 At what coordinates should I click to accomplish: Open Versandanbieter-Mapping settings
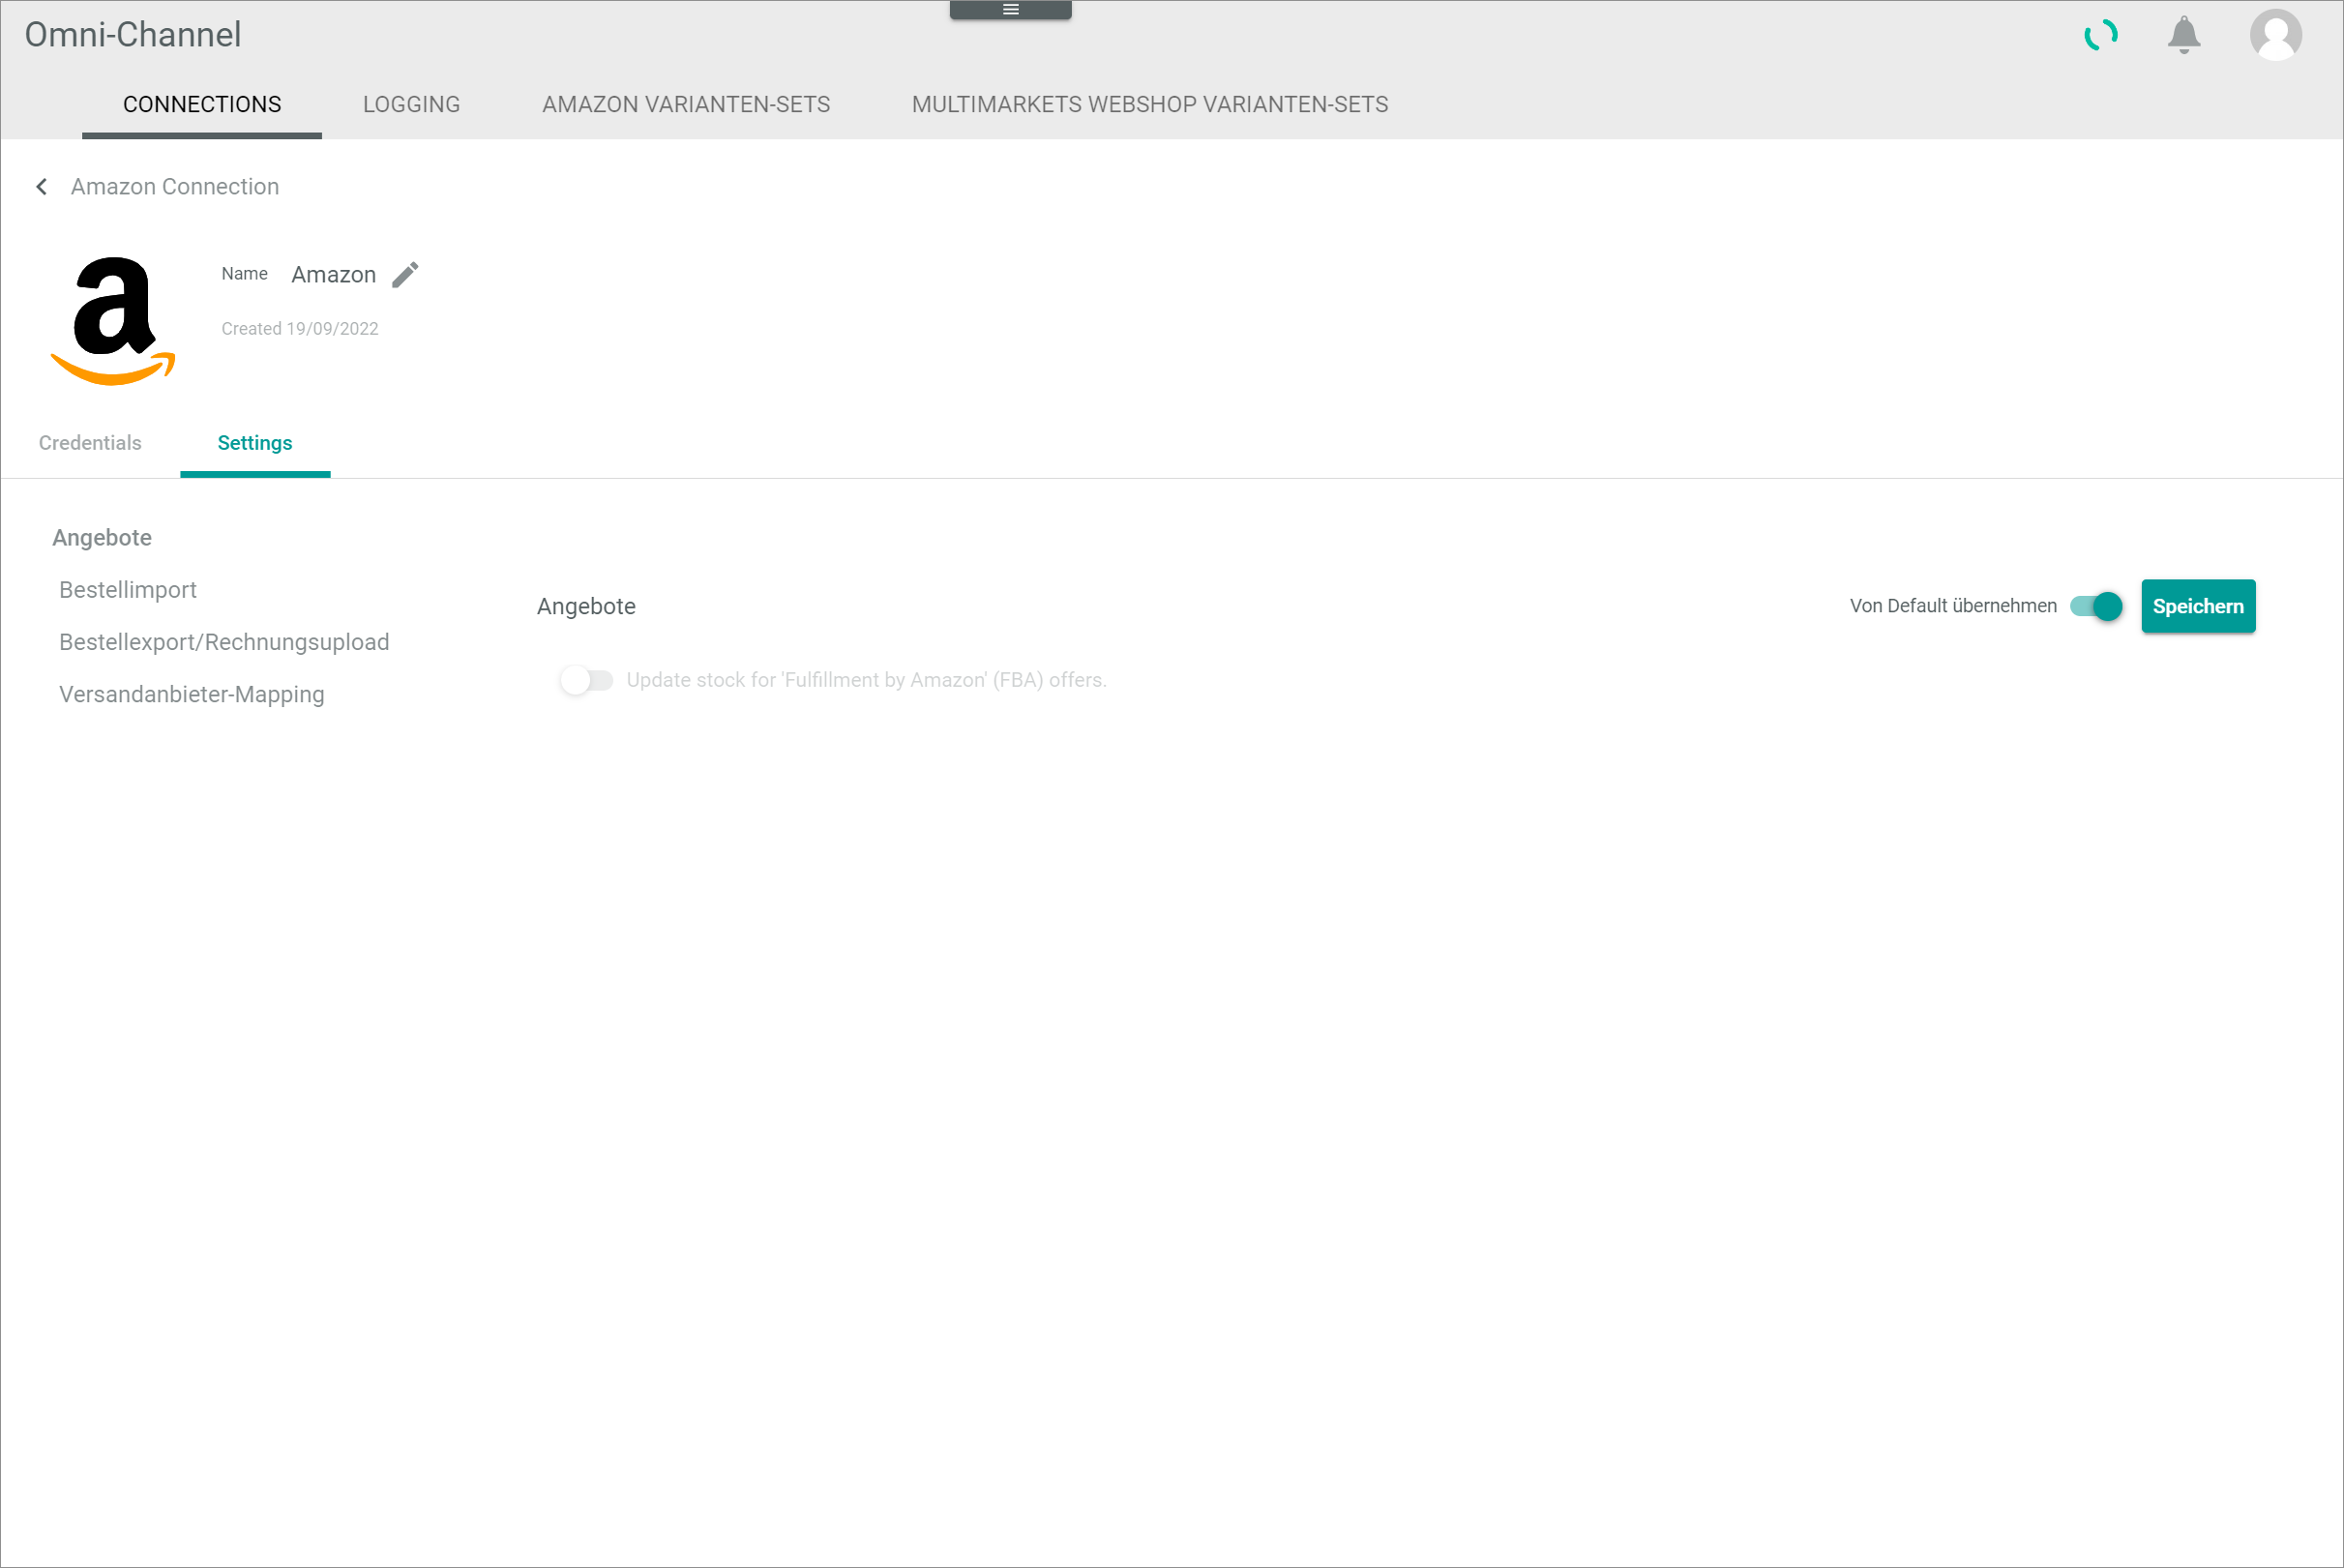click(x=192, y=694)
